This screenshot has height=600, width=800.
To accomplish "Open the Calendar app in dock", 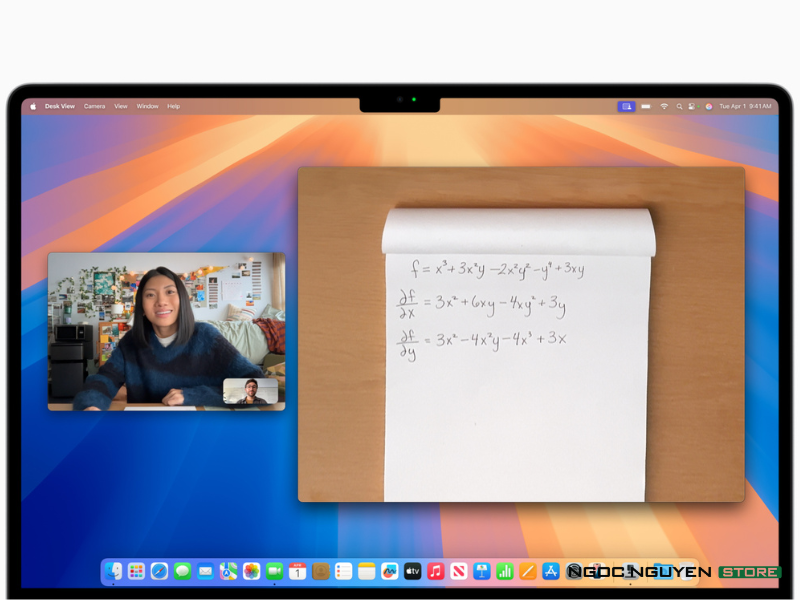I will point(297,571).
